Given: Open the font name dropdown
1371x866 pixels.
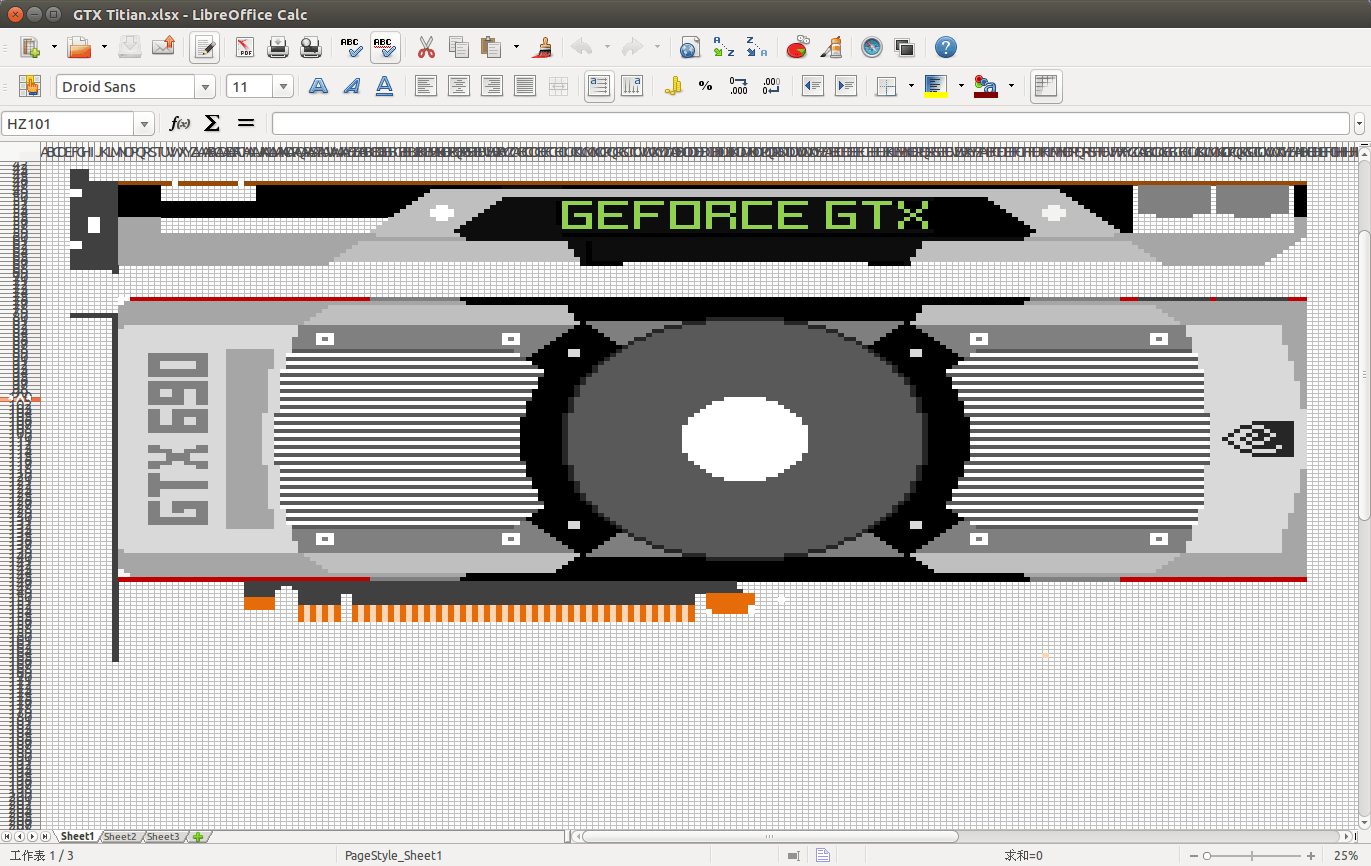Looking at the screenshot, I should tap(206, 87).
